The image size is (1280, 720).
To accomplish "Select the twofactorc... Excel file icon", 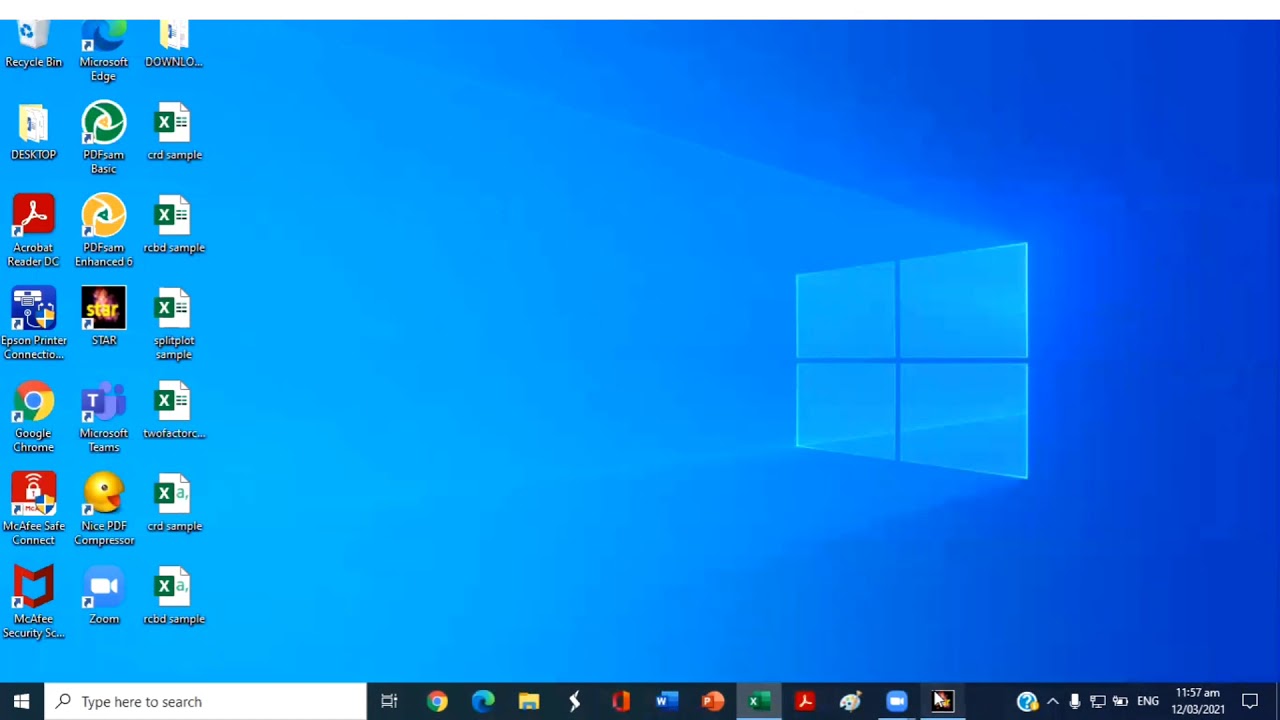I will [173, 411].
